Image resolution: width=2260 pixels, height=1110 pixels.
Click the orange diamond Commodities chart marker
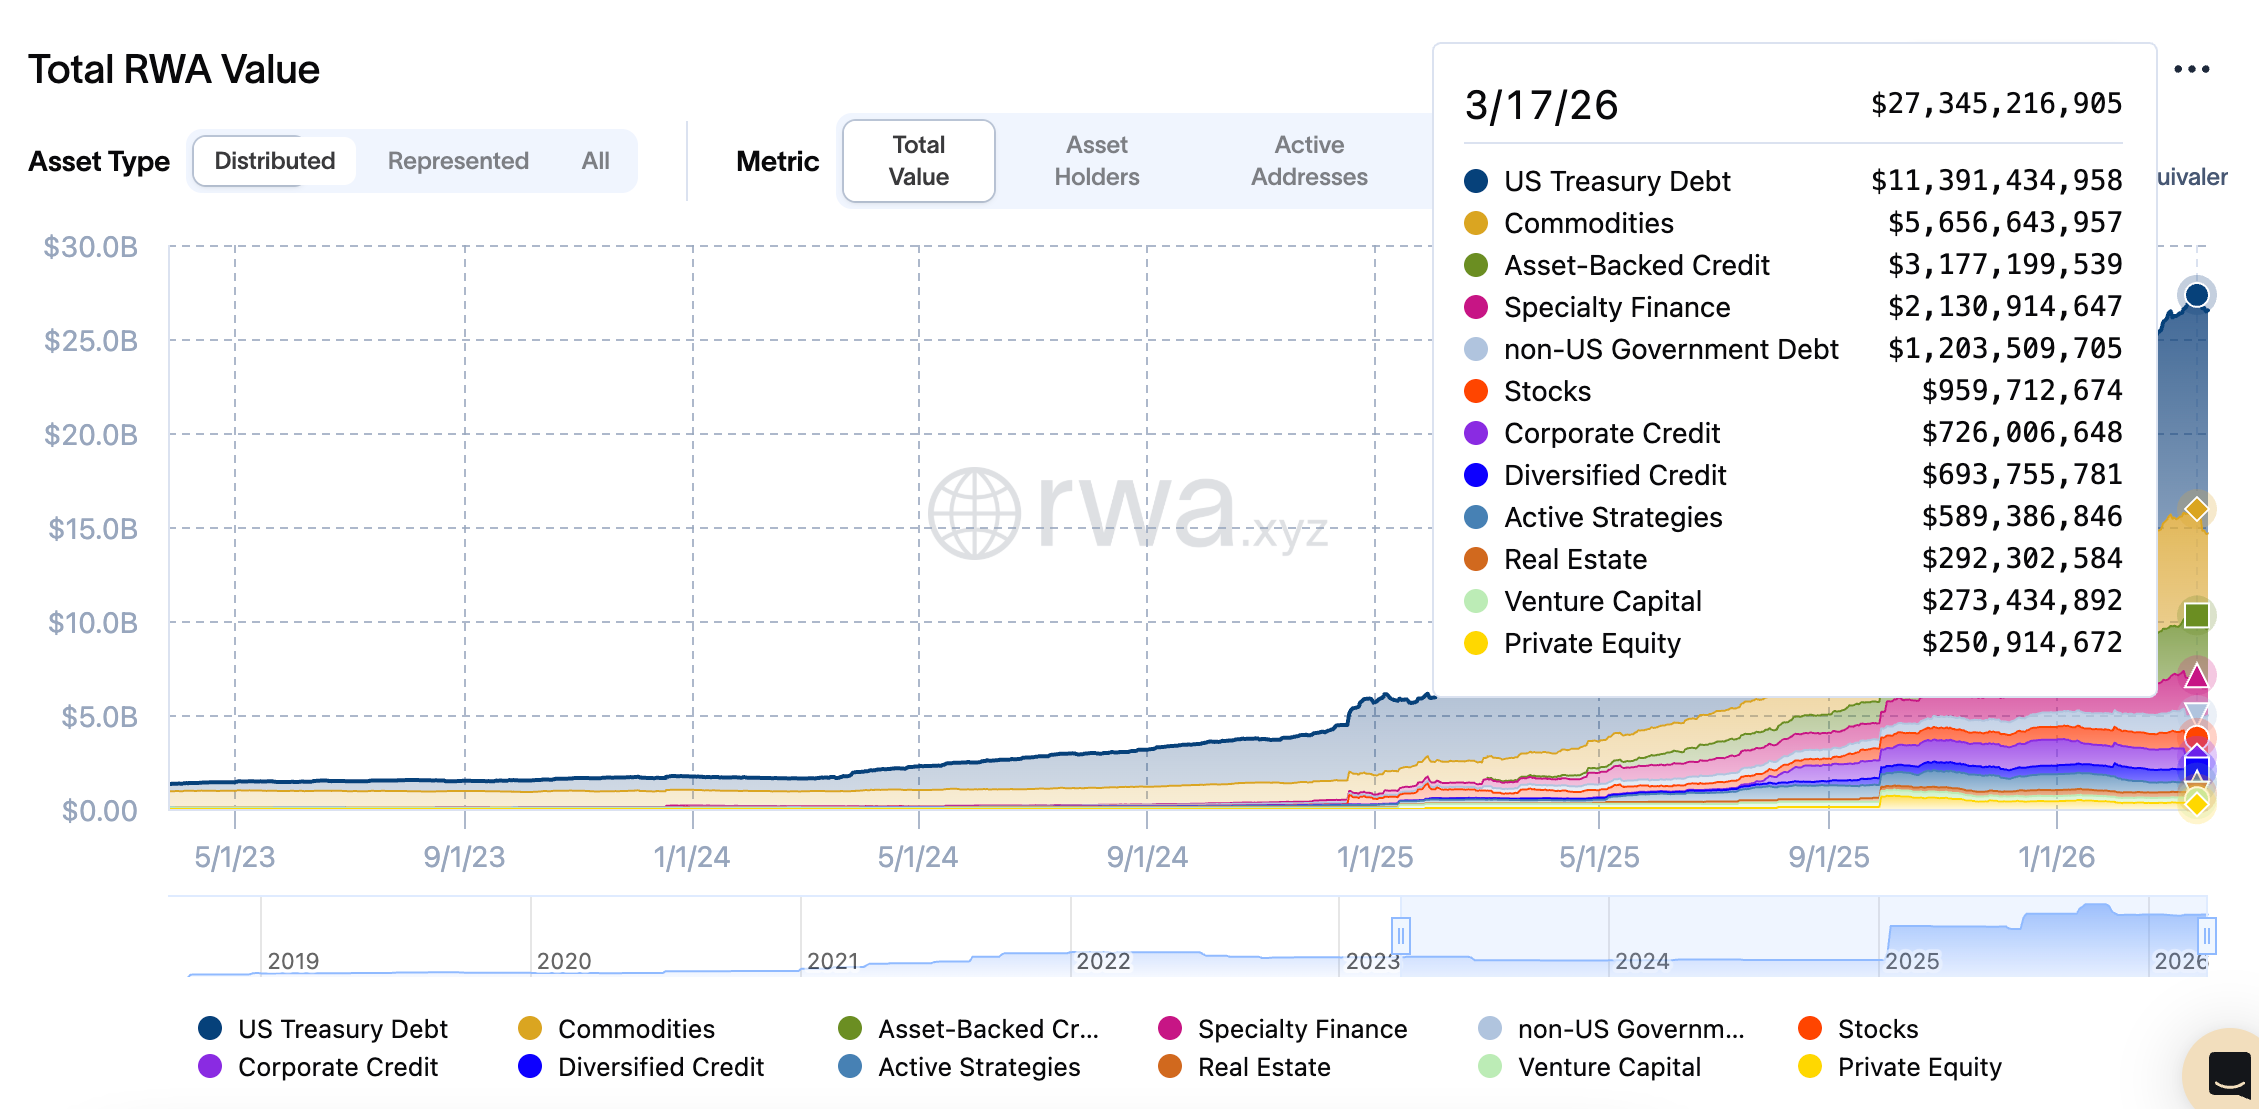[x=2197, y=509]
